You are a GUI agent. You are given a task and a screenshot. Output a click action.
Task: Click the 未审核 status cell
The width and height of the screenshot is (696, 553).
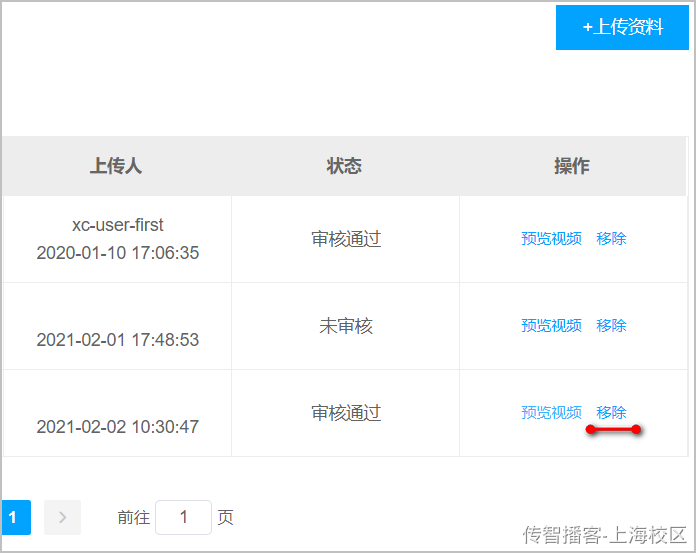pyautogui.click(x=346, y=326)
